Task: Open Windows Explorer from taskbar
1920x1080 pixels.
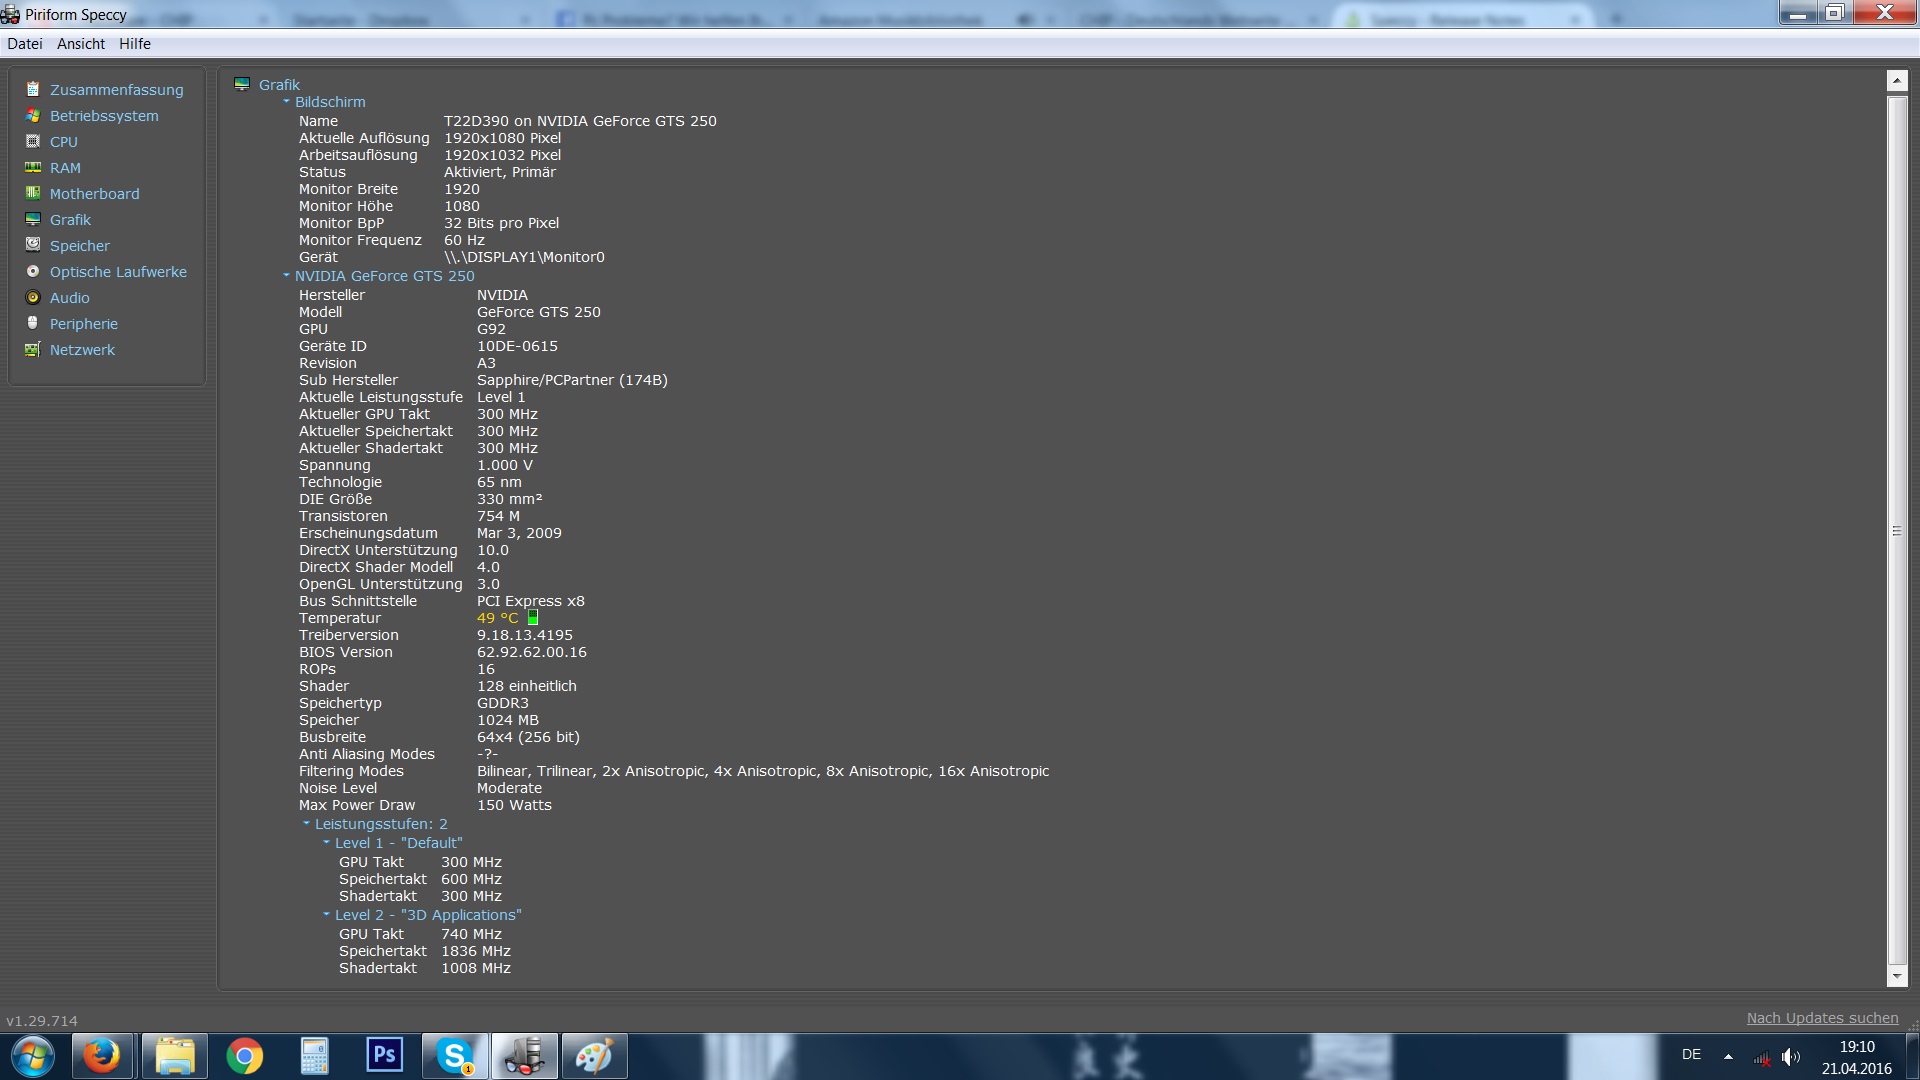Action: coord(175,1056)
